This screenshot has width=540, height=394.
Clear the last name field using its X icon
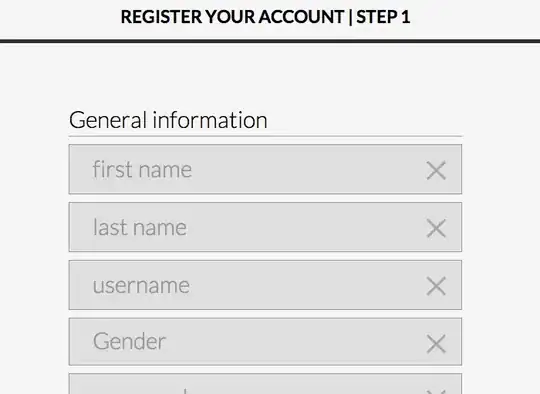(x=436, y=228)
